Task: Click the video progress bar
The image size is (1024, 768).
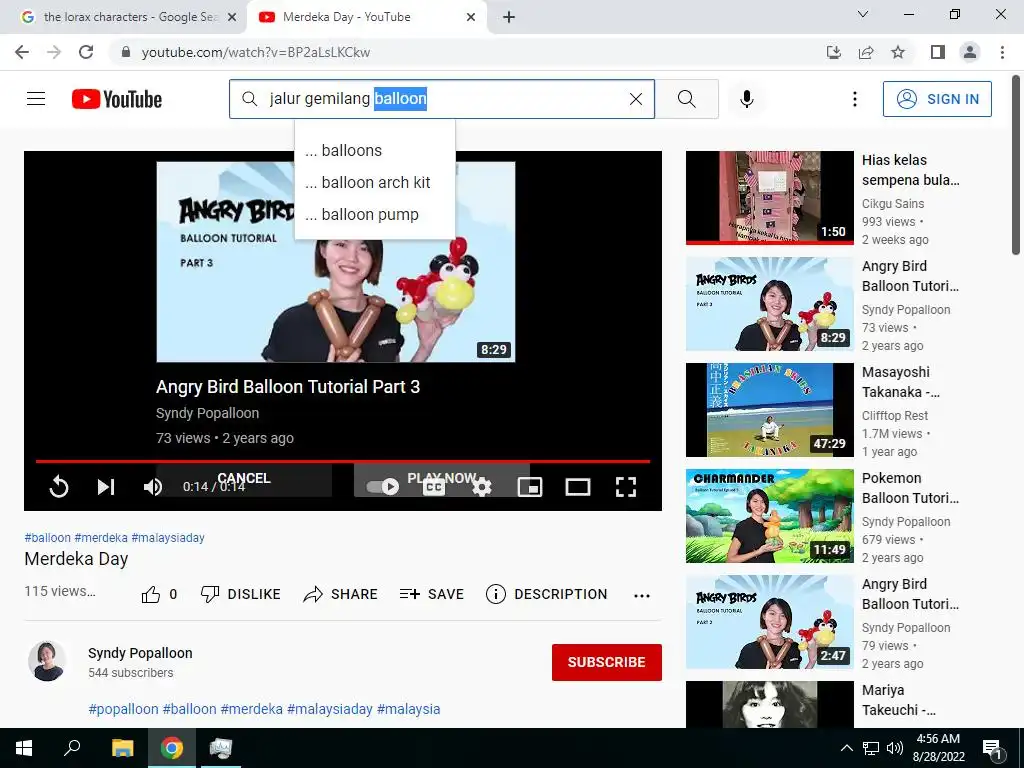Action: click(343, 461)
